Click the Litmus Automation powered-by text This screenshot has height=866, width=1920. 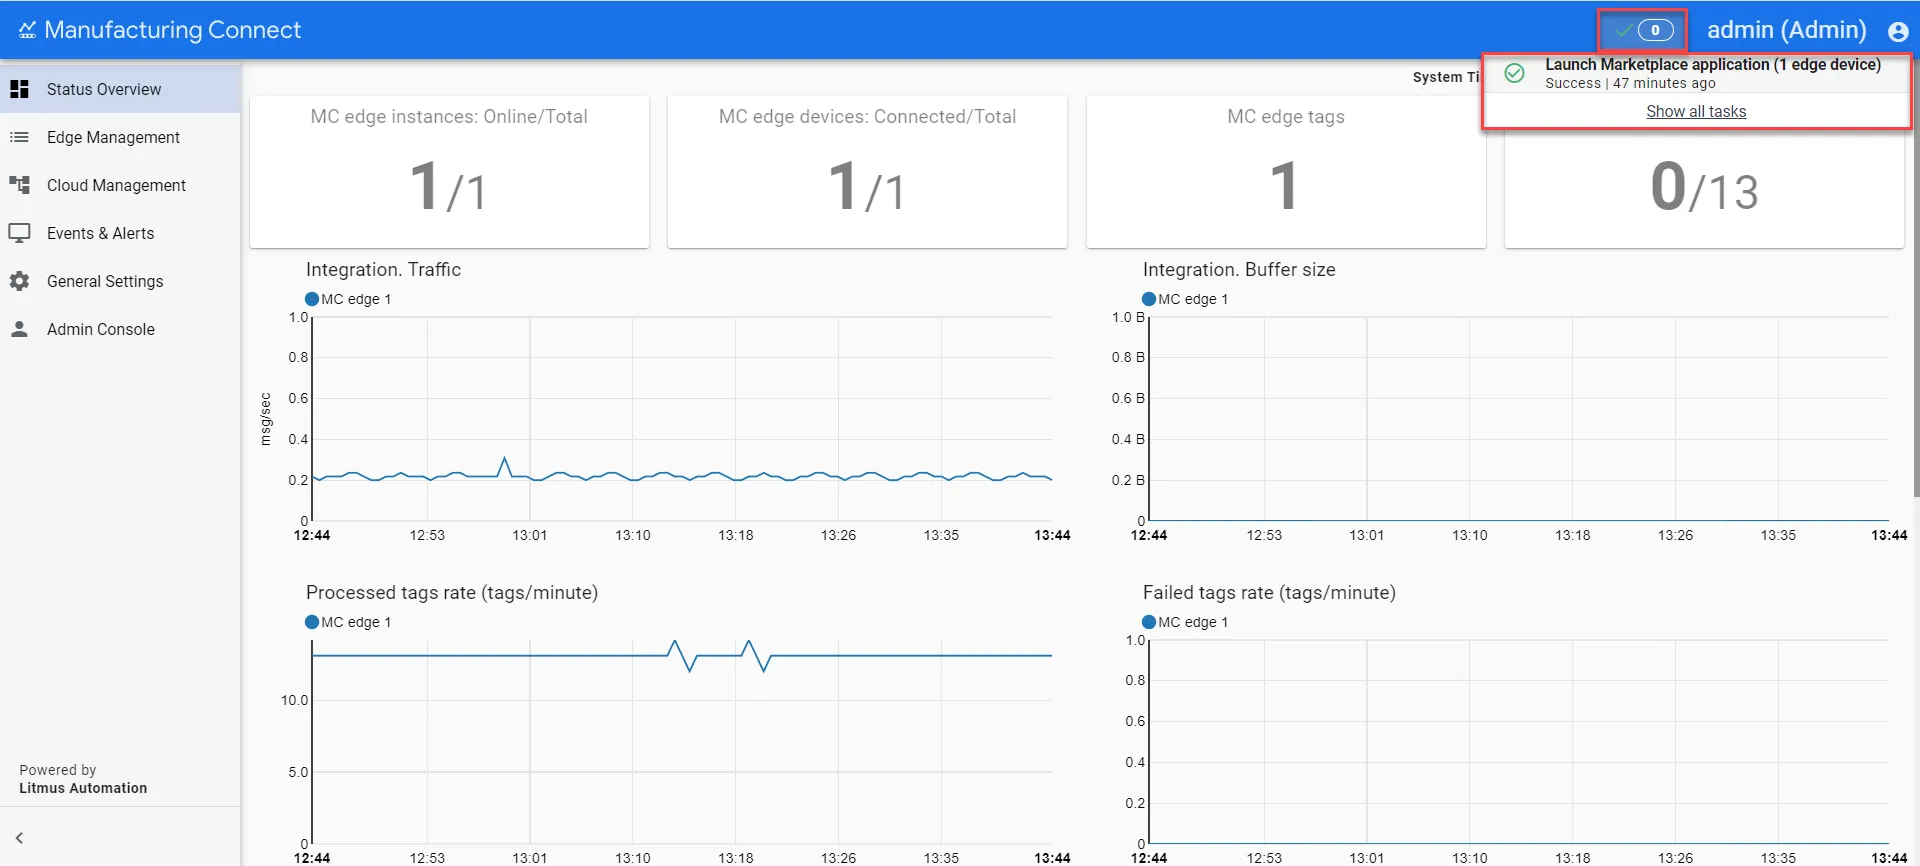pos(83,788)
